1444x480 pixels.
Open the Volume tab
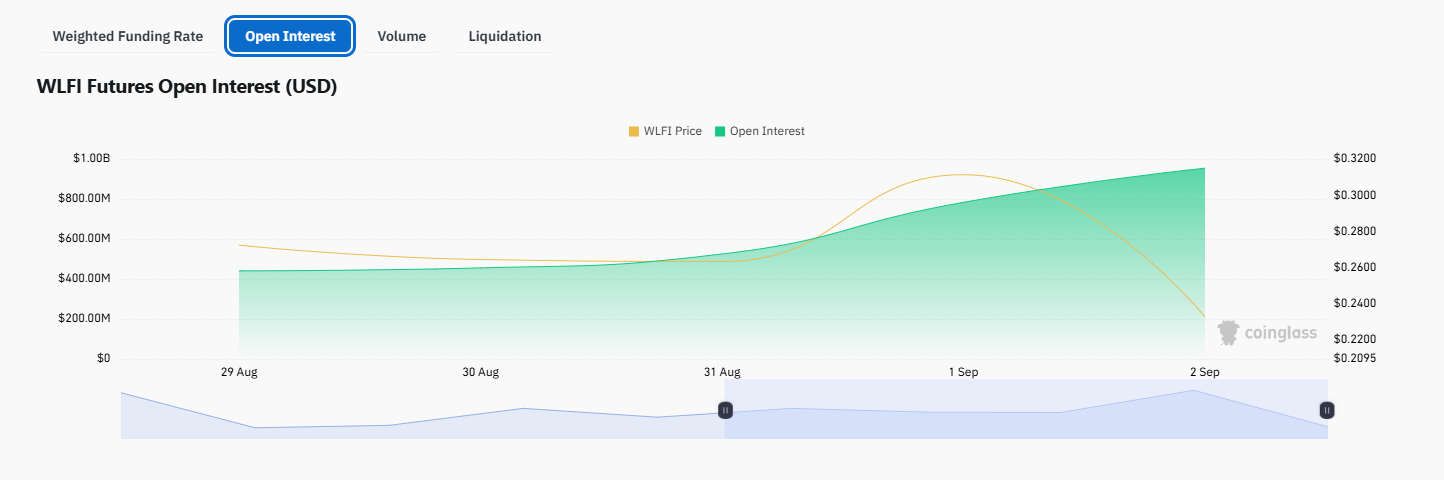click(402, 36)
